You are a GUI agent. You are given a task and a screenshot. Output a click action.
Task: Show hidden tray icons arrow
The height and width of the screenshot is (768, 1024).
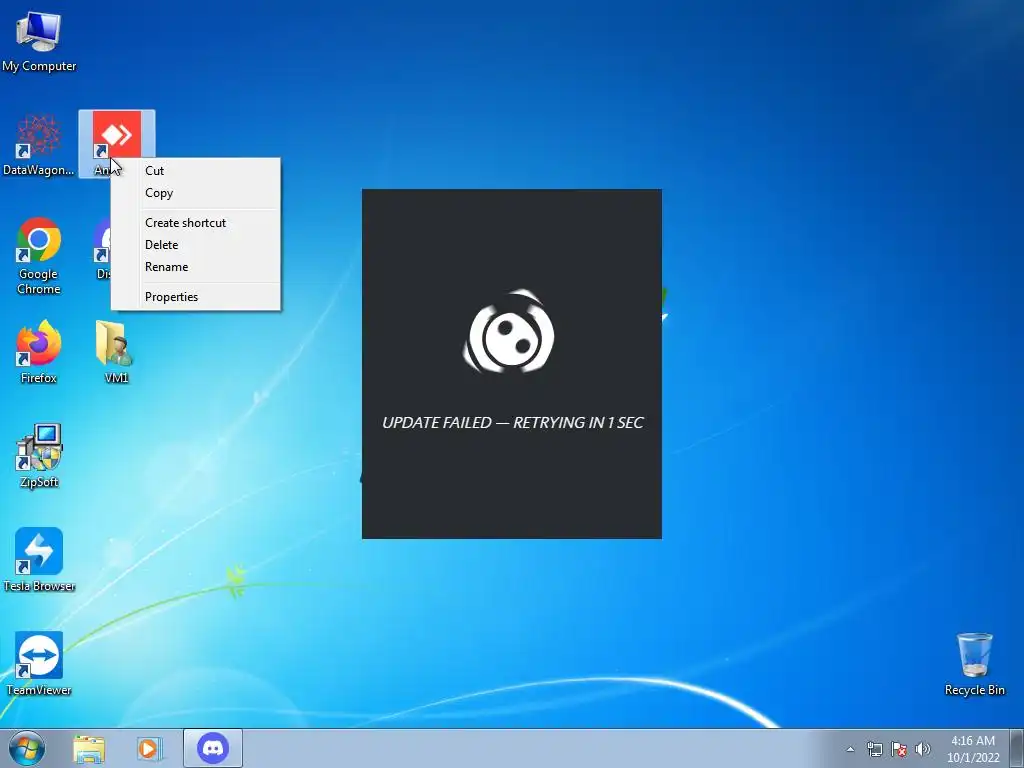pos(850,749)
